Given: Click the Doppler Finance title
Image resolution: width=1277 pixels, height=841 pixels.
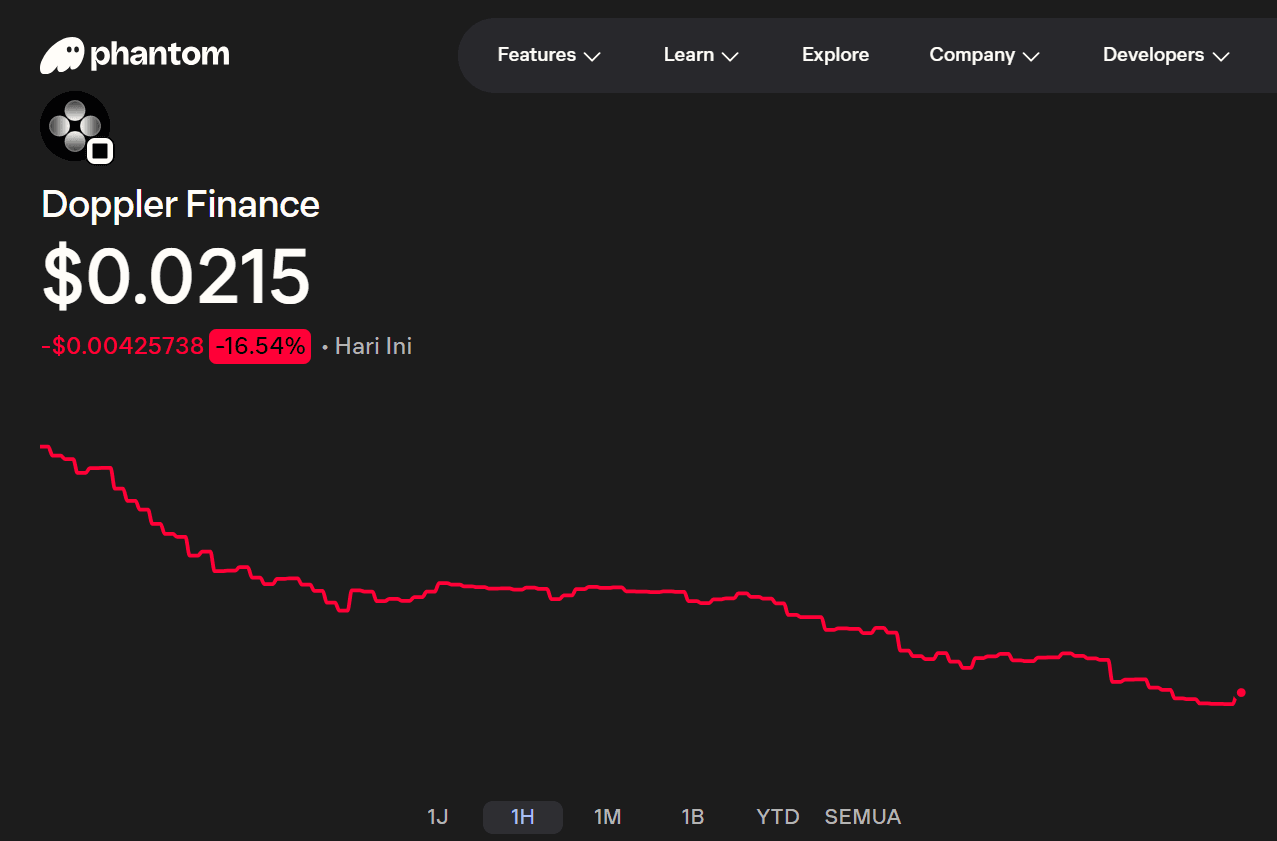Looking at the screenshot, I should tap(181, 204).
